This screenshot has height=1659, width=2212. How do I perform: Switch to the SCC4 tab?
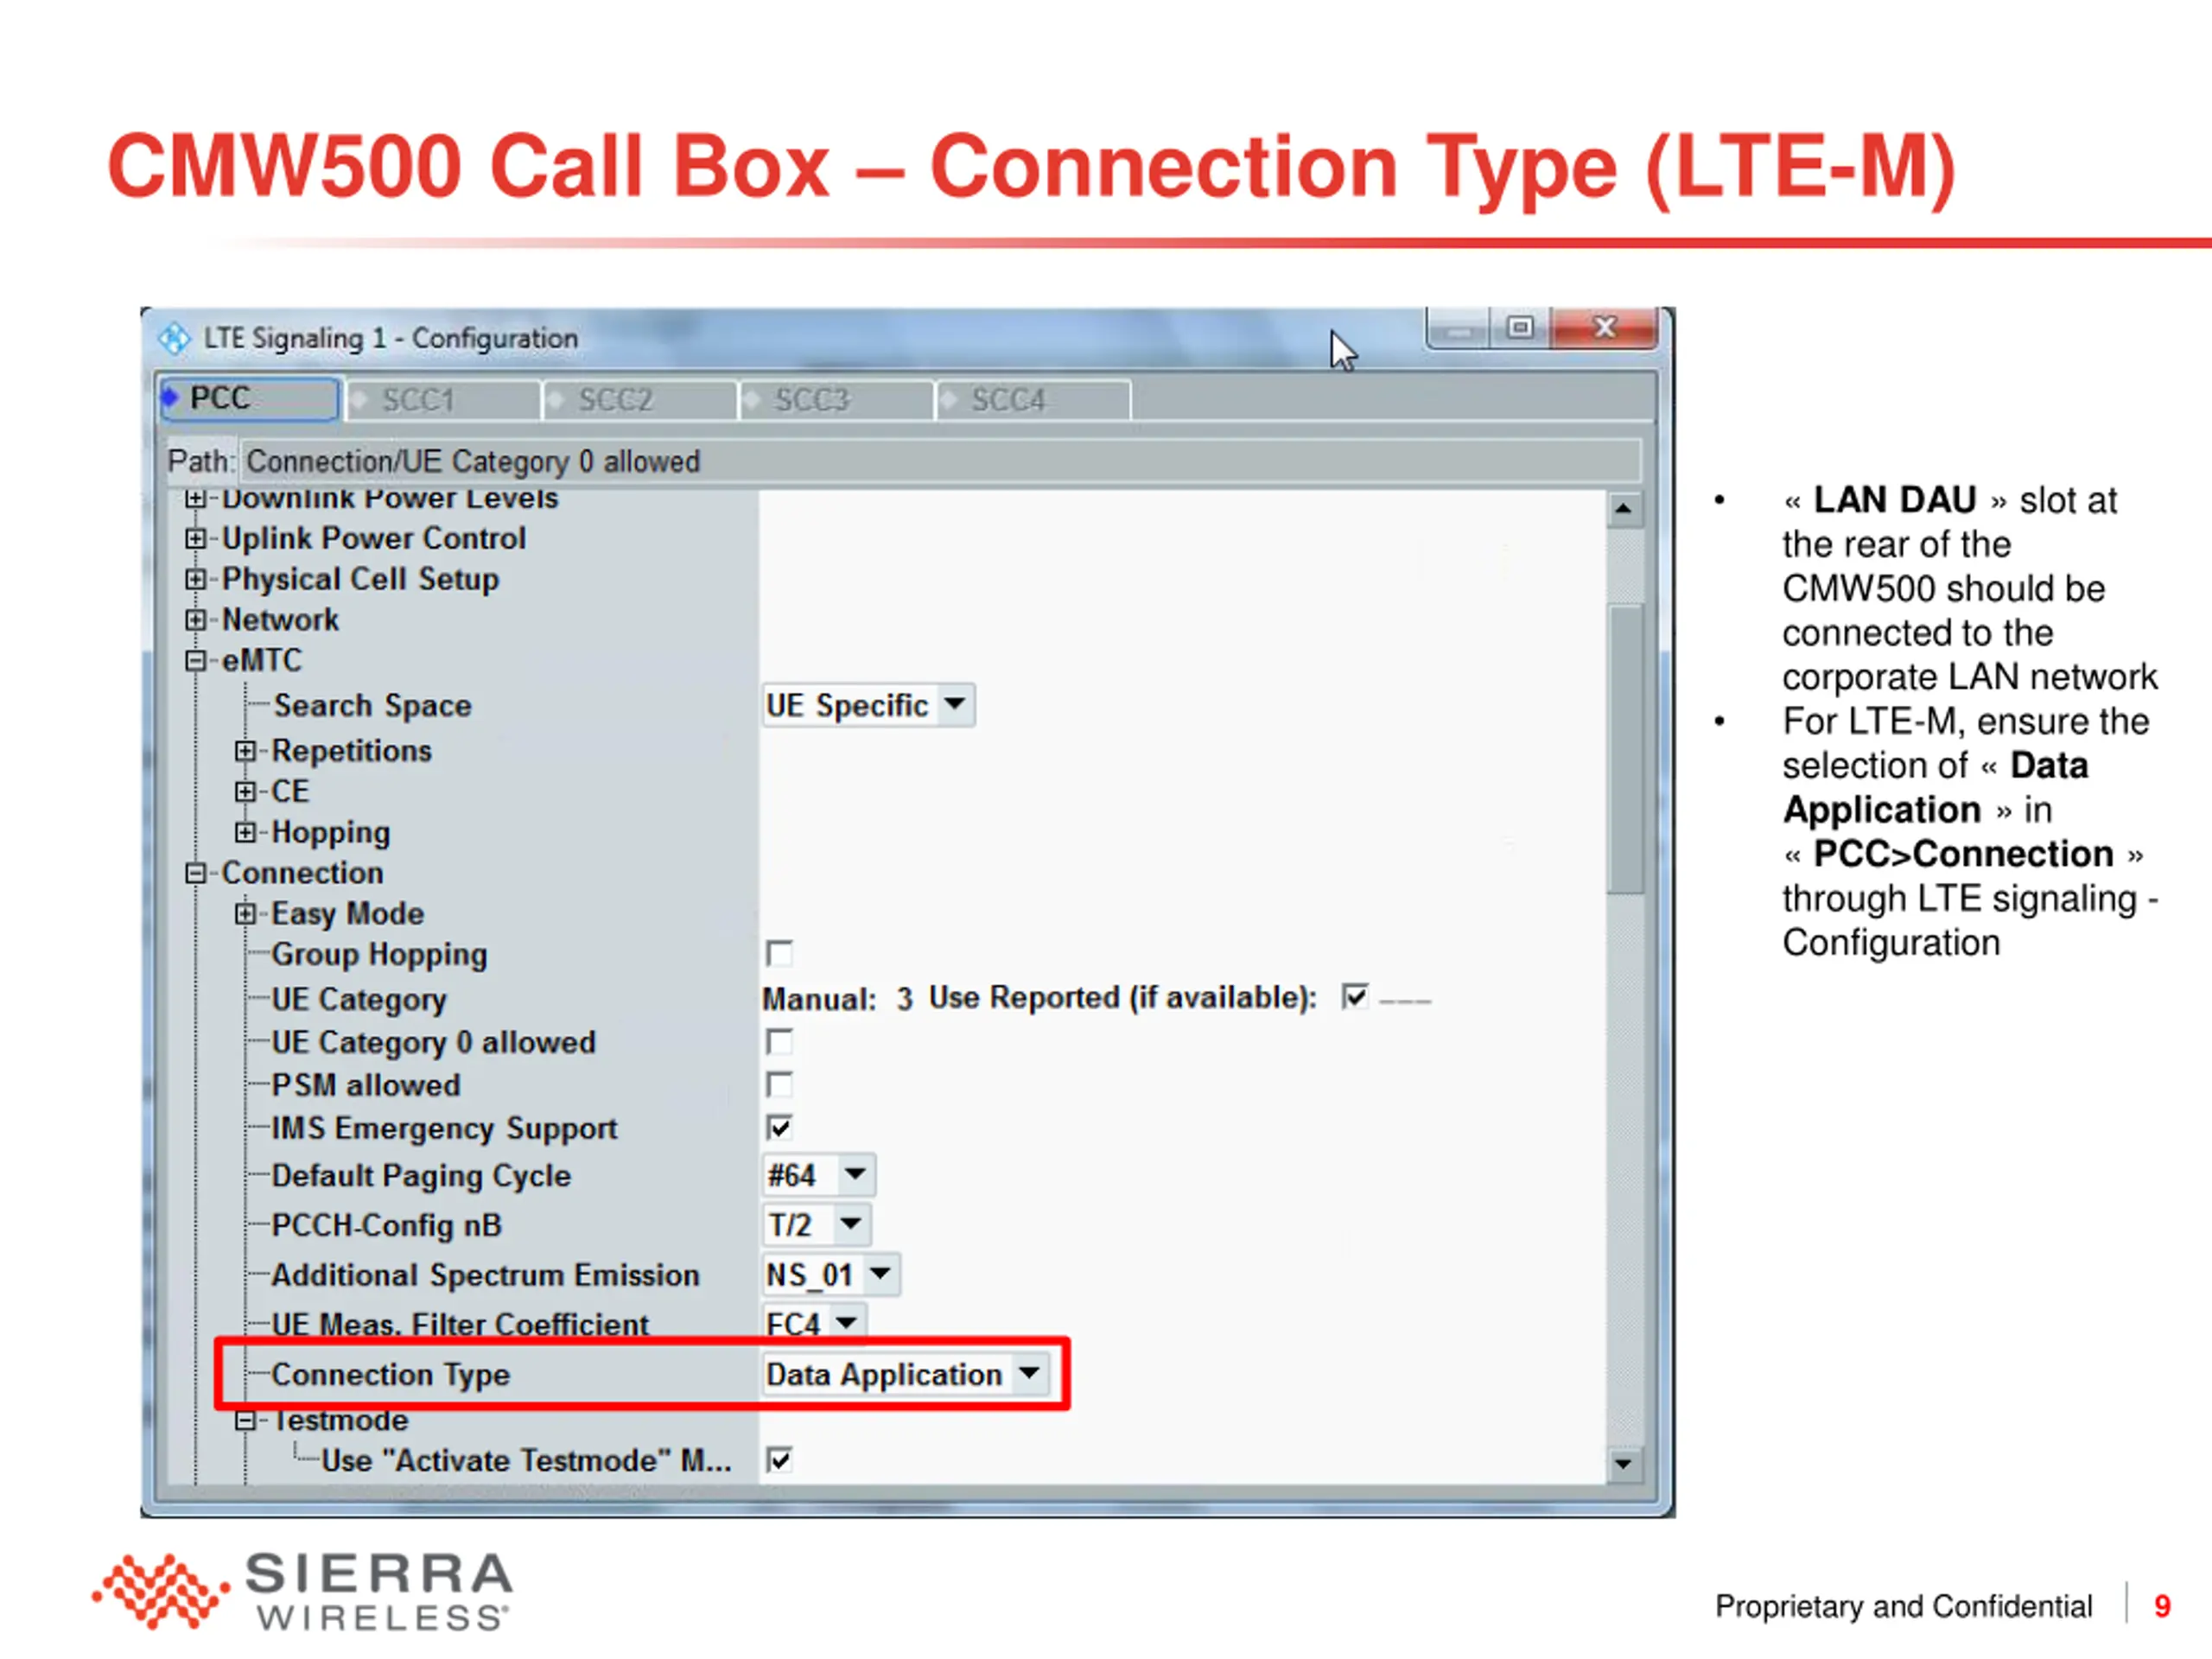[x=1033, y=400]
